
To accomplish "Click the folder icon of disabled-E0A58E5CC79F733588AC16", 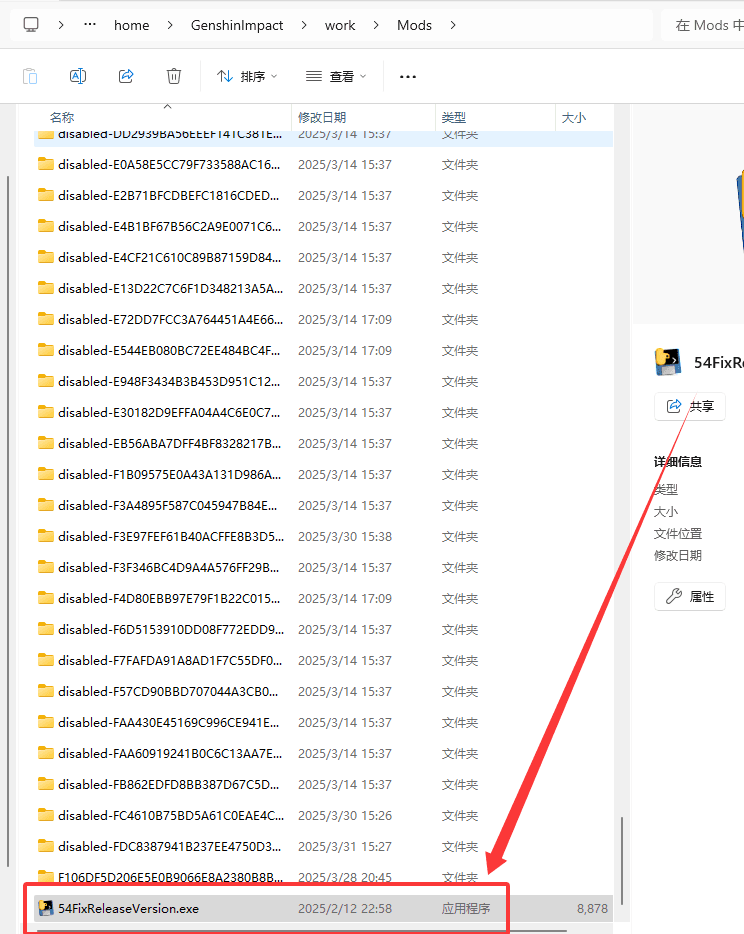I will point(46,164).
